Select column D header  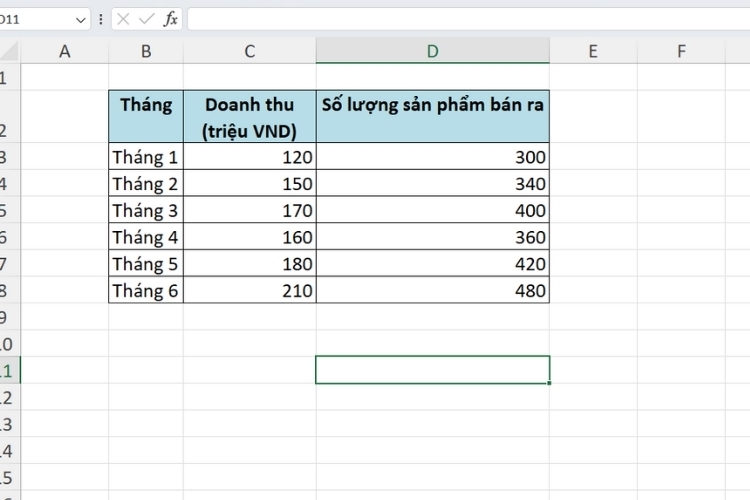432,51
